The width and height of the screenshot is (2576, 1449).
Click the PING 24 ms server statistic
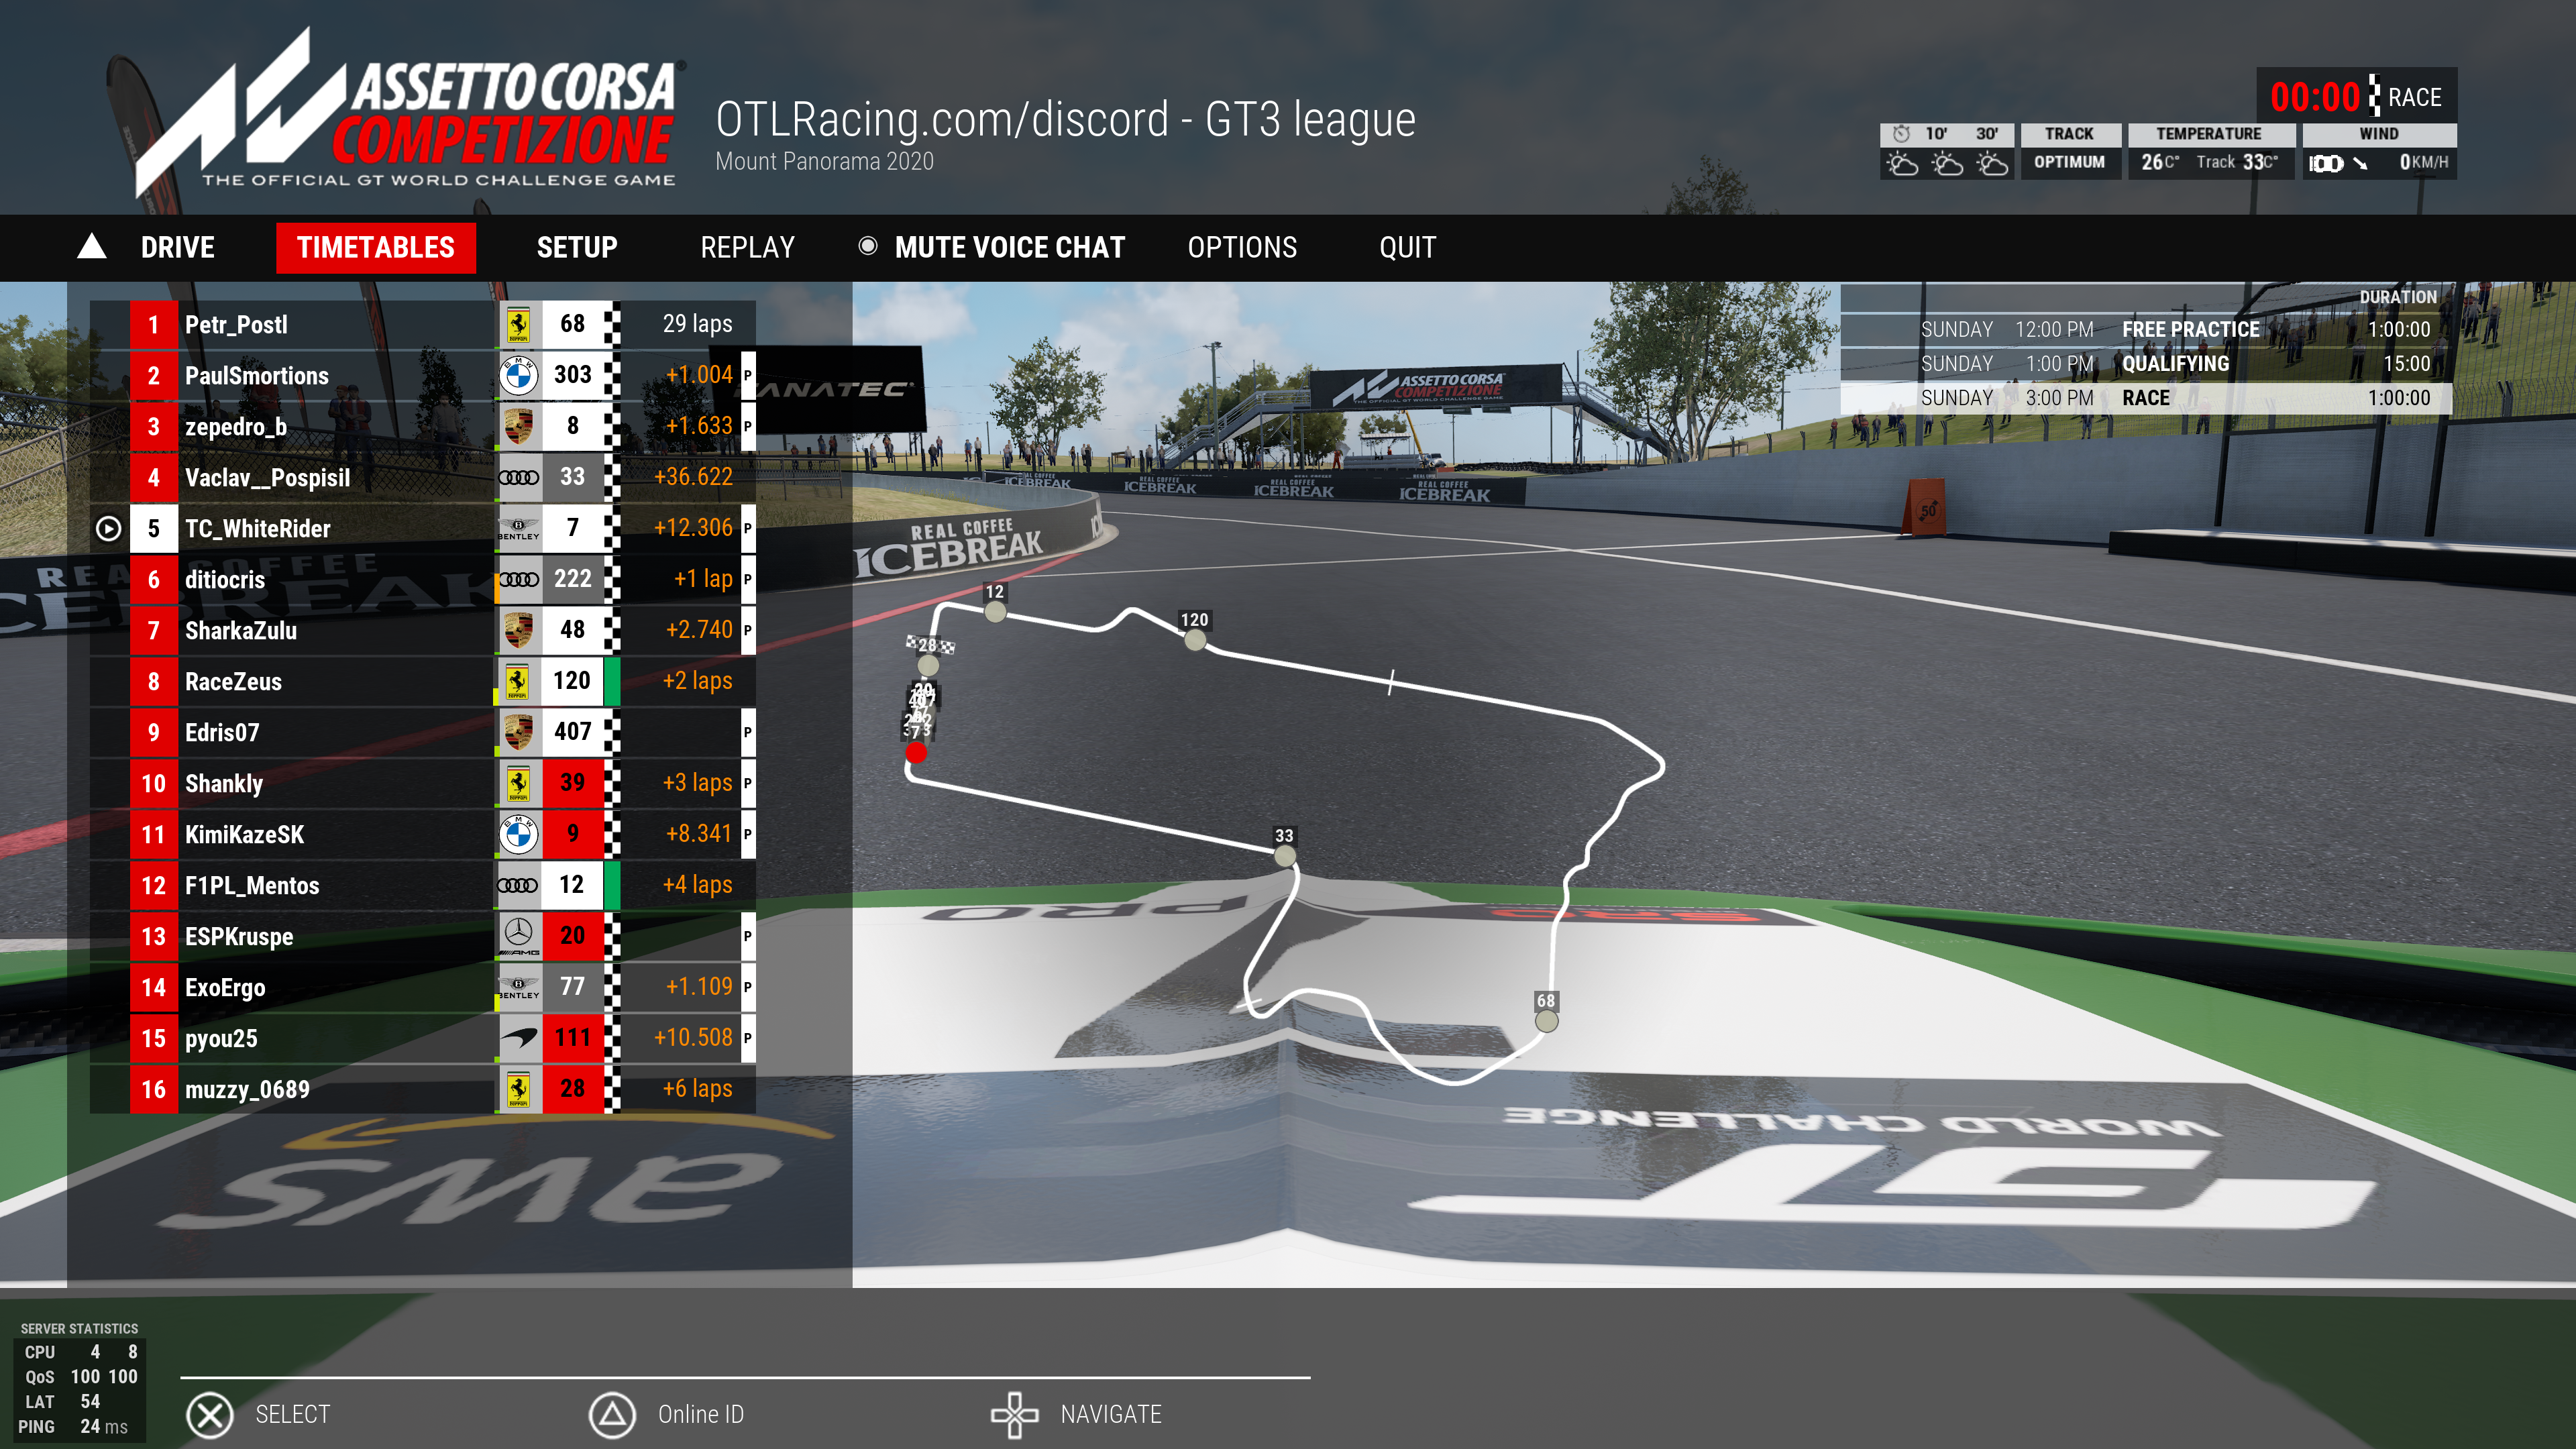coord(73,1426)
